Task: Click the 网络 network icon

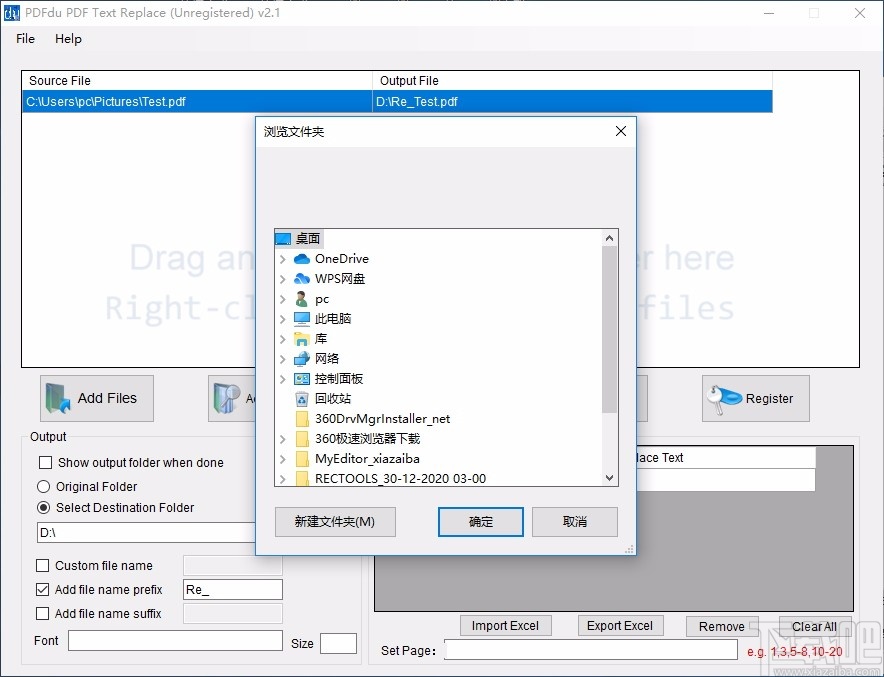Action: click(x=303, y=358)
